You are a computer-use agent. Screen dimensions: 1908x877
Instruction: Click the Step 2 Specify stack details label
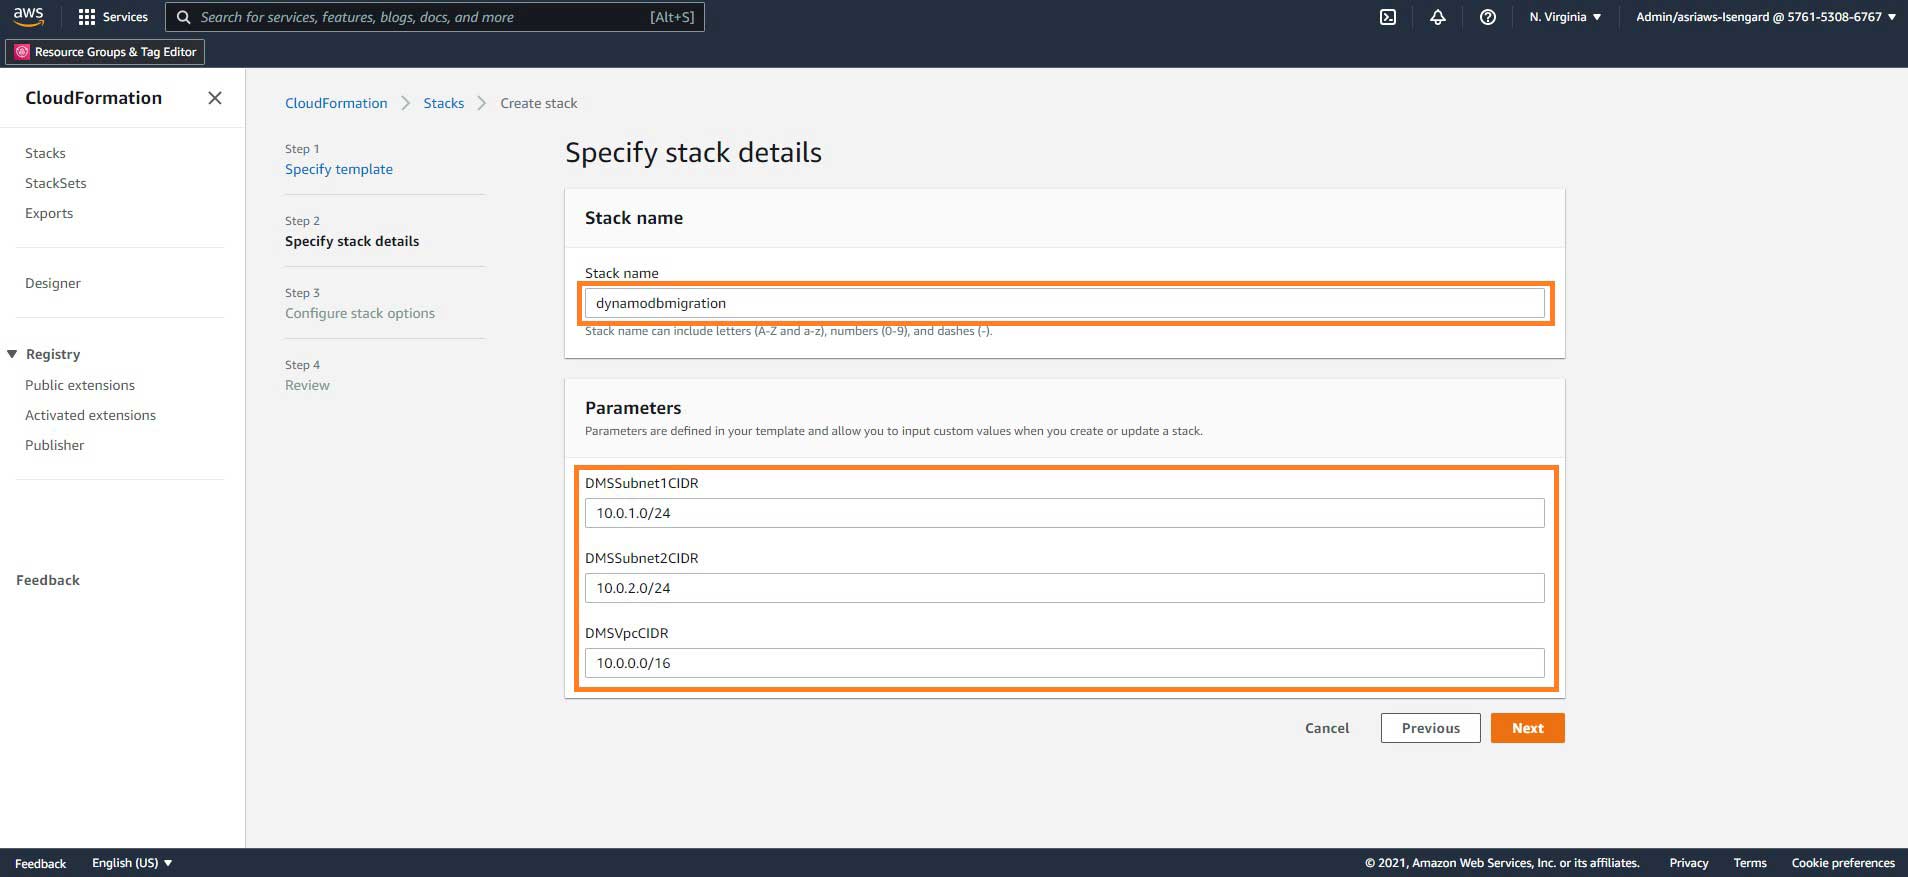coord(352,241)
